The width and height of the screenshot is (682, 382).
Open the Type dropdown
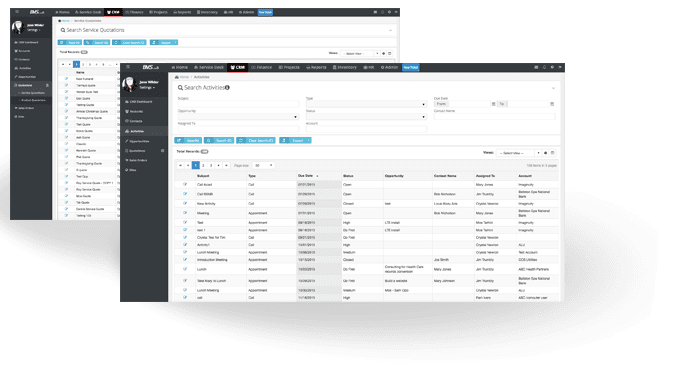366,104
